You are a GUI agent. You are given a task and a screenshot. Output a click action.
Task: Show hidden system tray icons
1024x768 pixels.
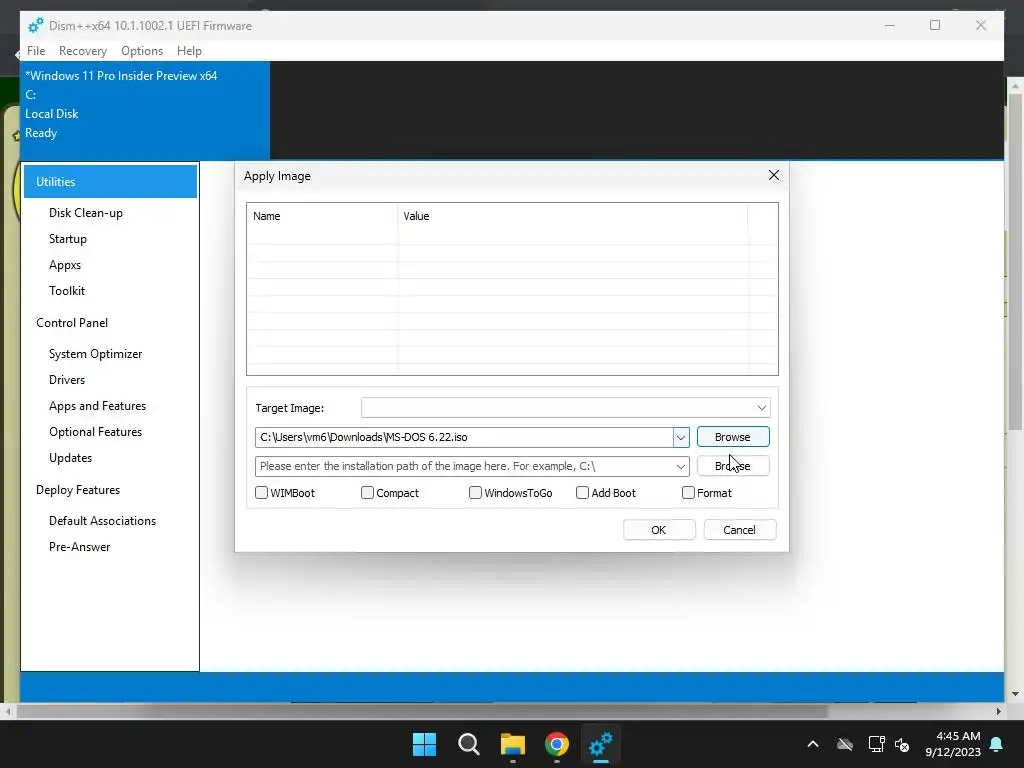tap(813, 744)
